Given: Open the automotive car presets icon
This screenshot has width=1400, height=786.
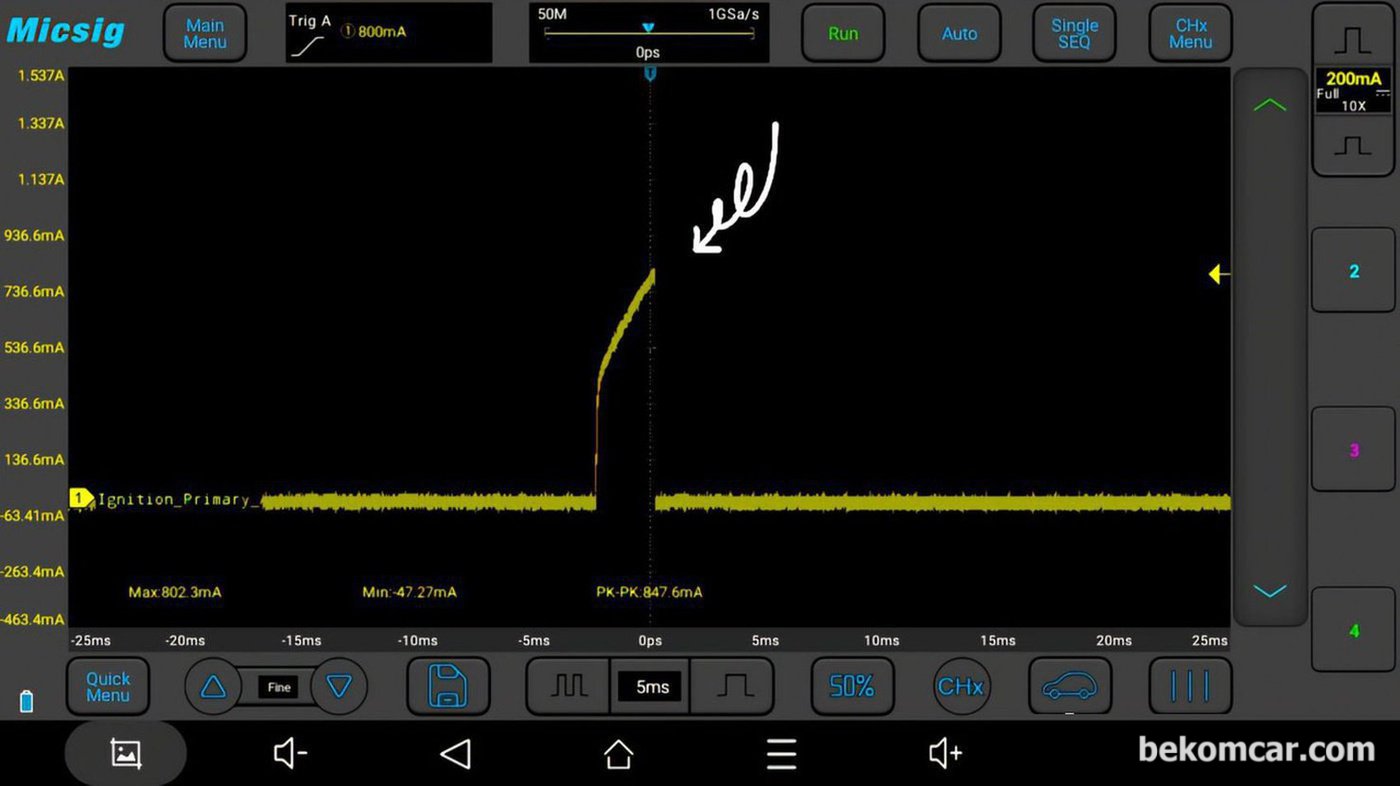Looking at the screenshot, I should coord(1069,686).
